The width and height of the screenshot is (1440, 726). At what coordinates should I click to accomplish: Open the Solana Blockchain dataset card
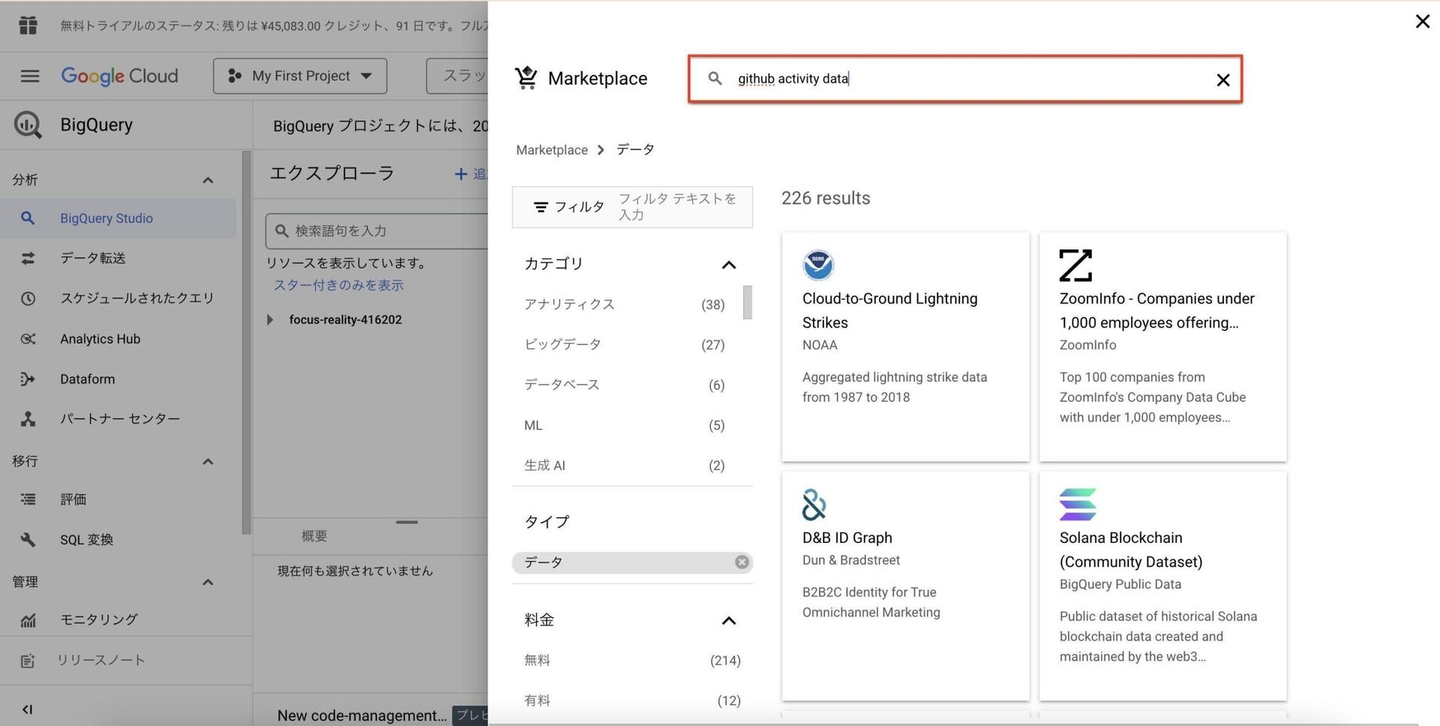[x=1162, y=585]
